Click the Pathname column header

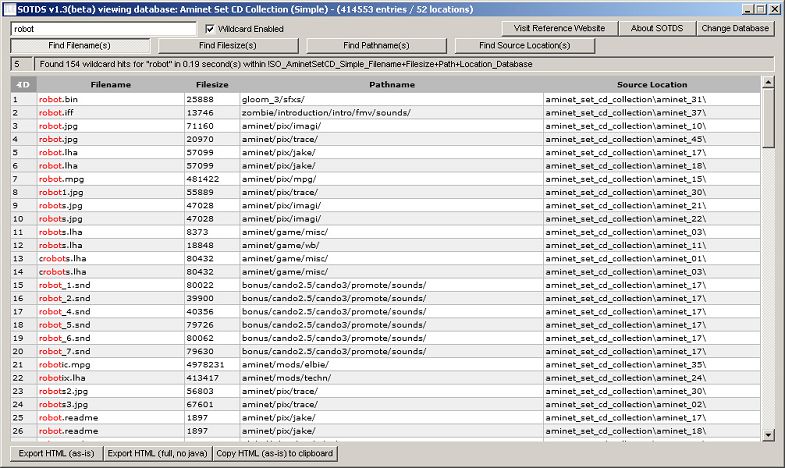[391, 85]
